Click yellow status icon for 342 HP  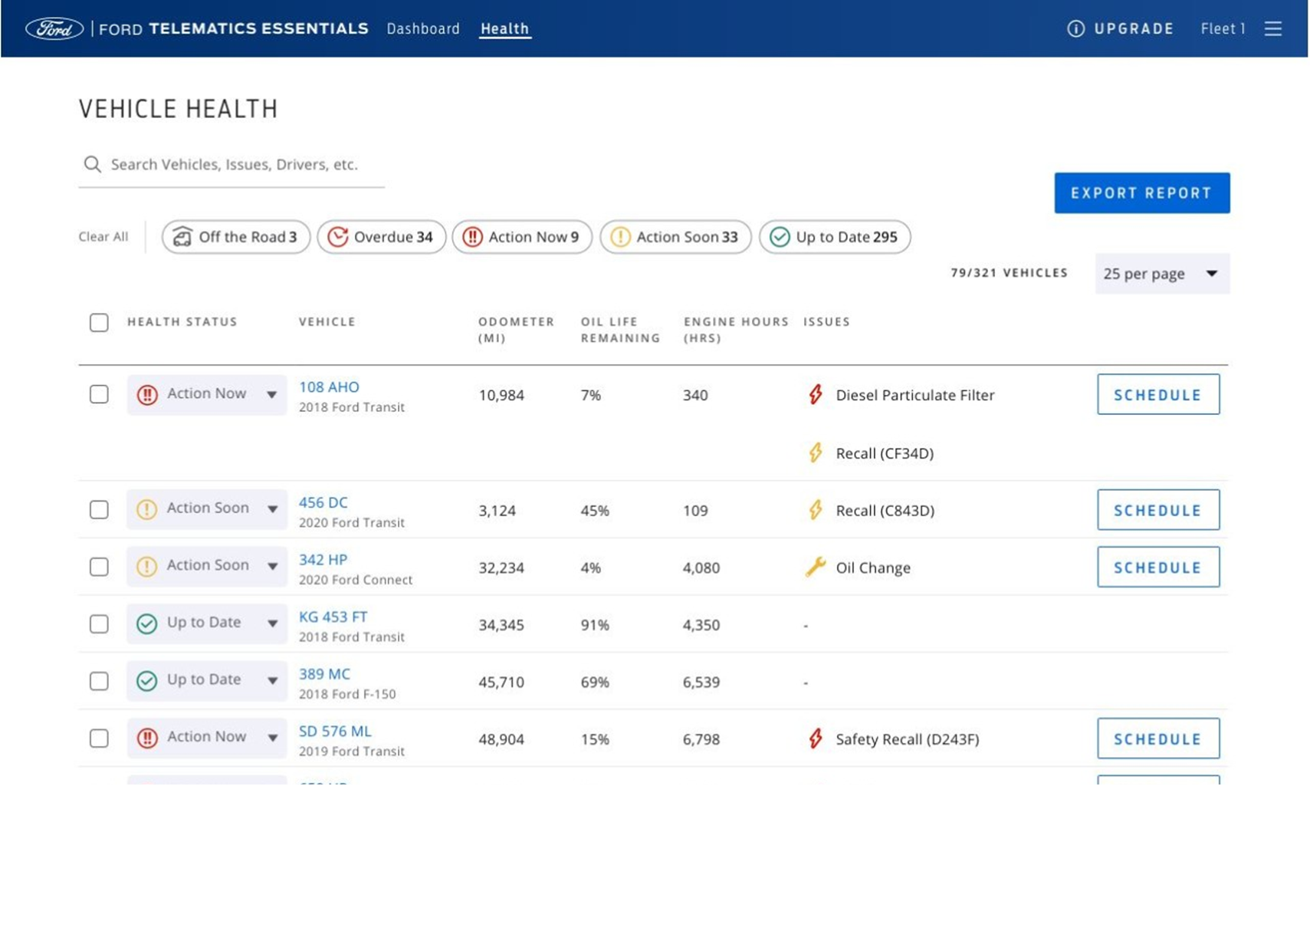(x=147, y=566)
